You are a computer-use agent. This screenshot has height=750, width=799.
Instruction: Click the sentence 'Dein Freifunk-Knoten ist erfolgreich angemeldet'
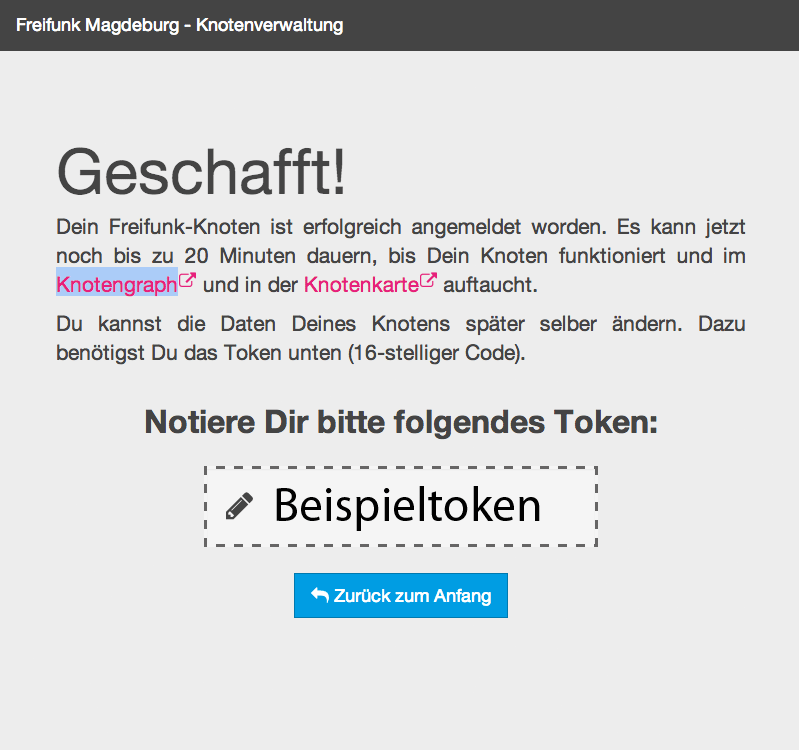[331, 227]
